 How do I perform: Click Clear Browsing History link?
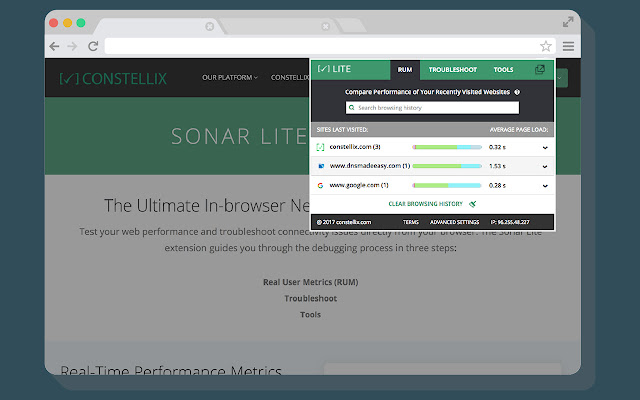(x=425, y=204)
